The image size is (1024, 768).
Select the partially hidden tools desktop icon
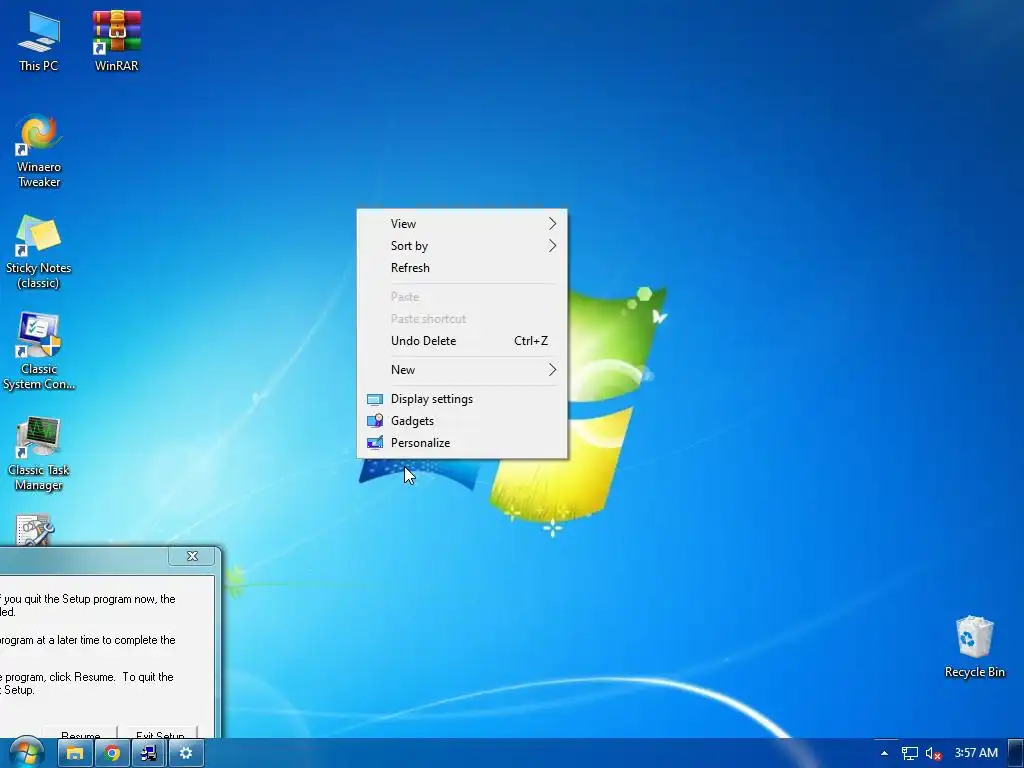34,530
